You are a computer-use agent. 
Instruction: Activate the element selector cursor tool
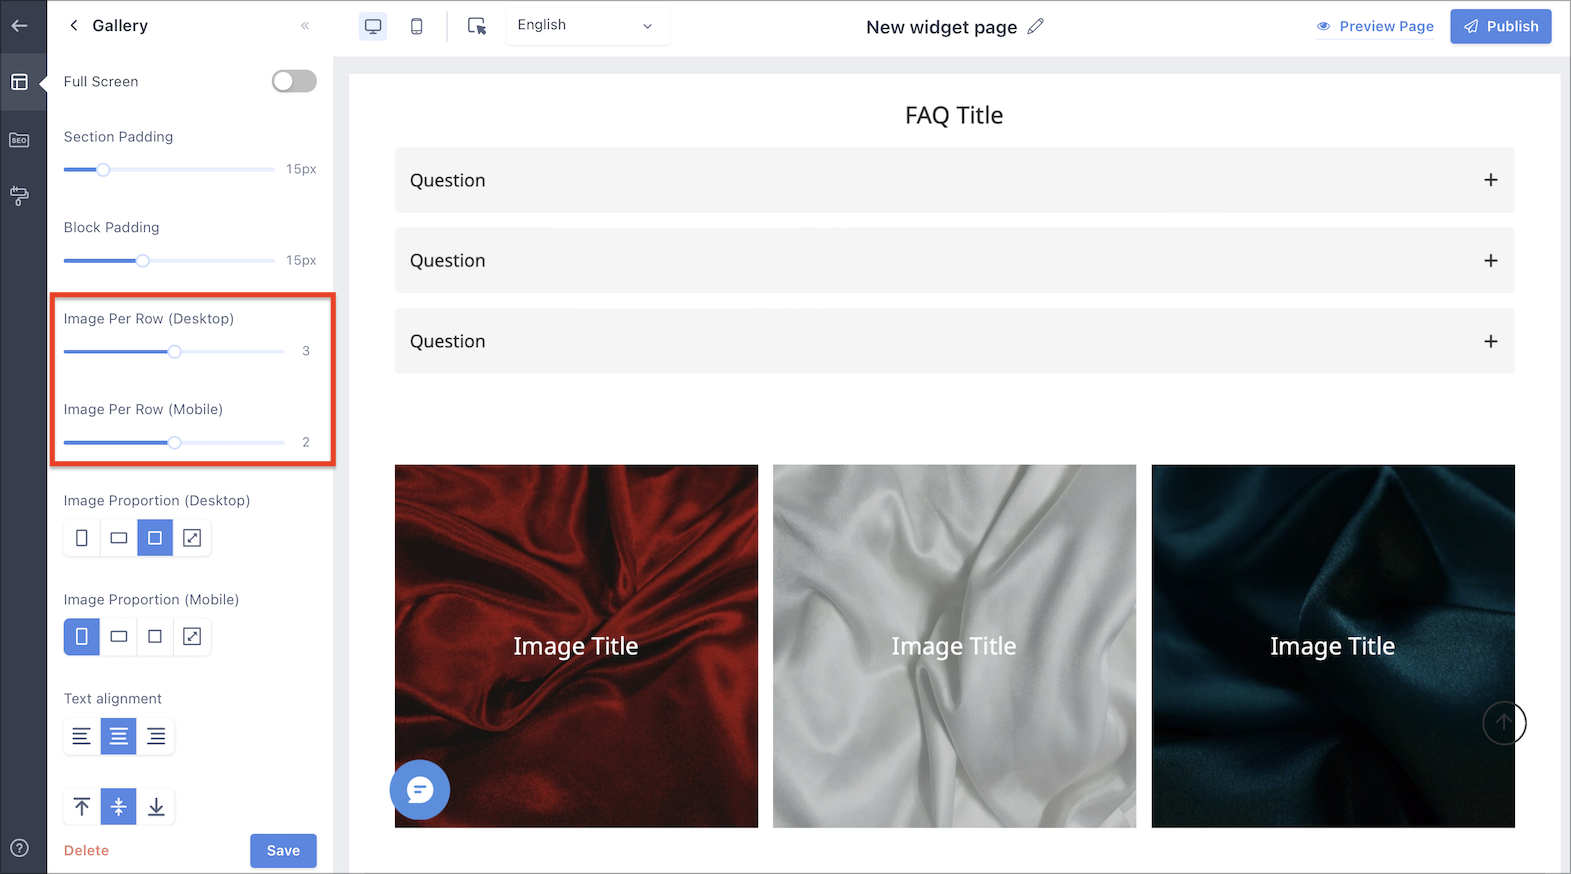(477, 27)
